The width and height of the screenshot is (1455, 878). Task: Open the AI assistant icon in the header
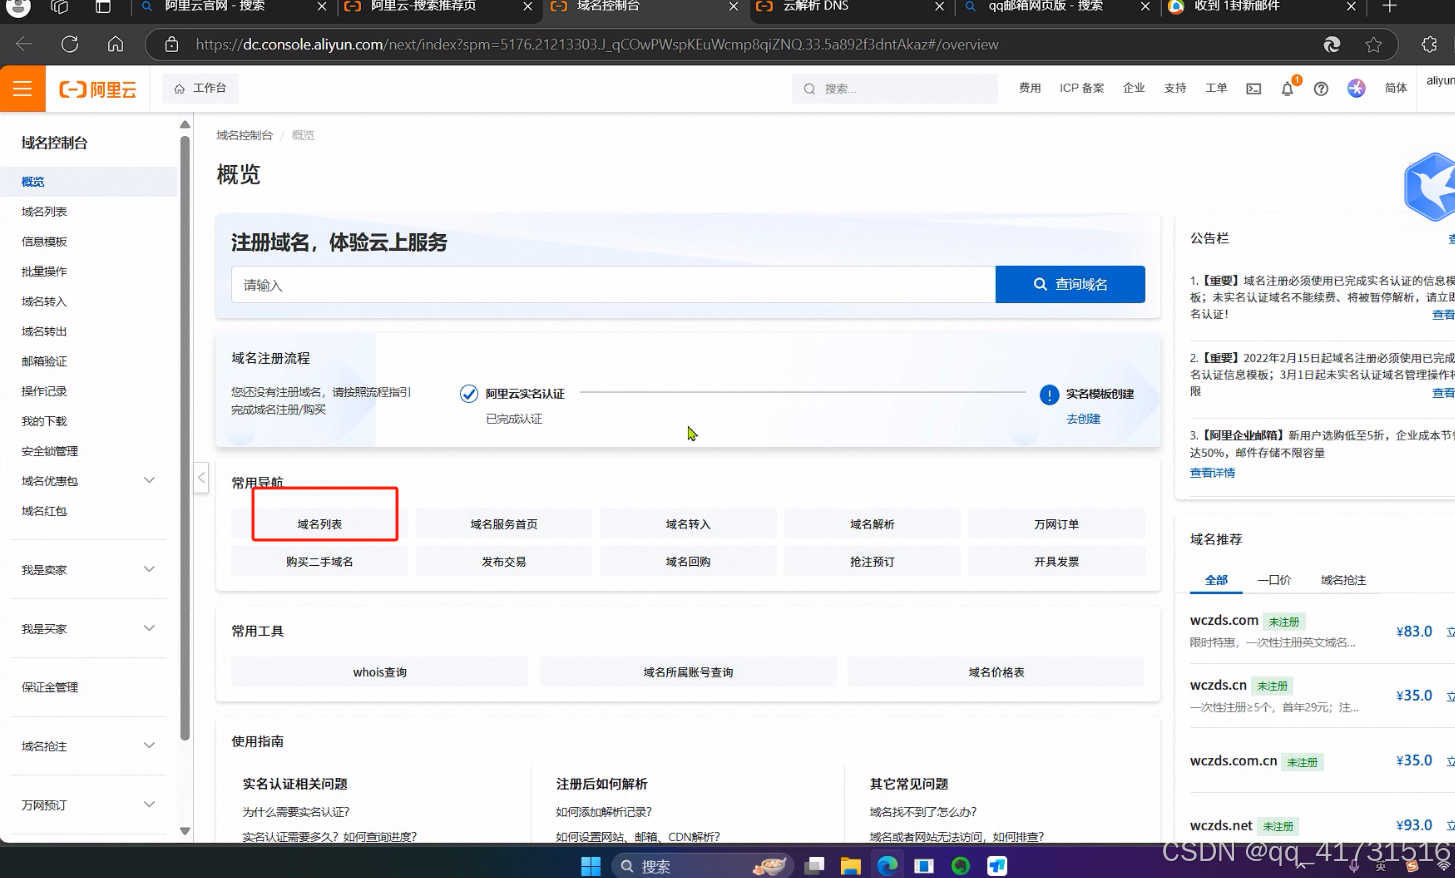pos(1356,89)
